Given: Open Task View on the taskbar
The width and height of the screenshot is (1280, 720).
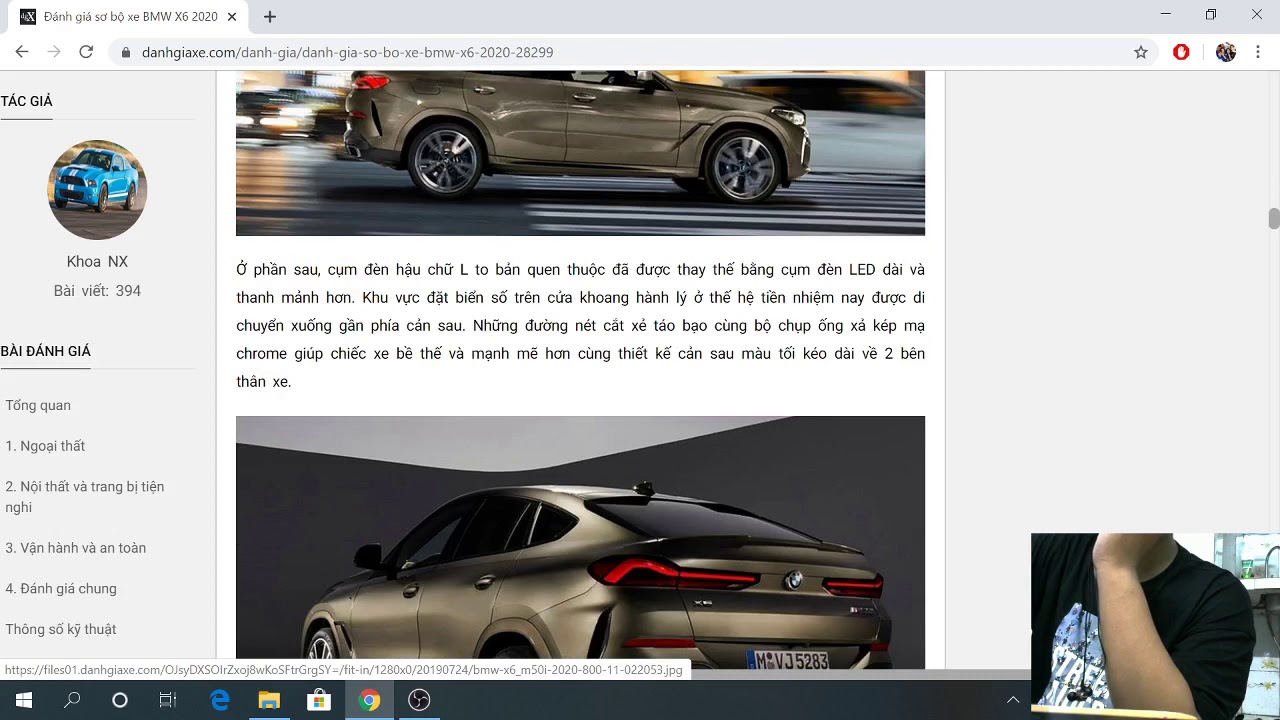Looking at the screenshot, I should (x=168, y=700).
